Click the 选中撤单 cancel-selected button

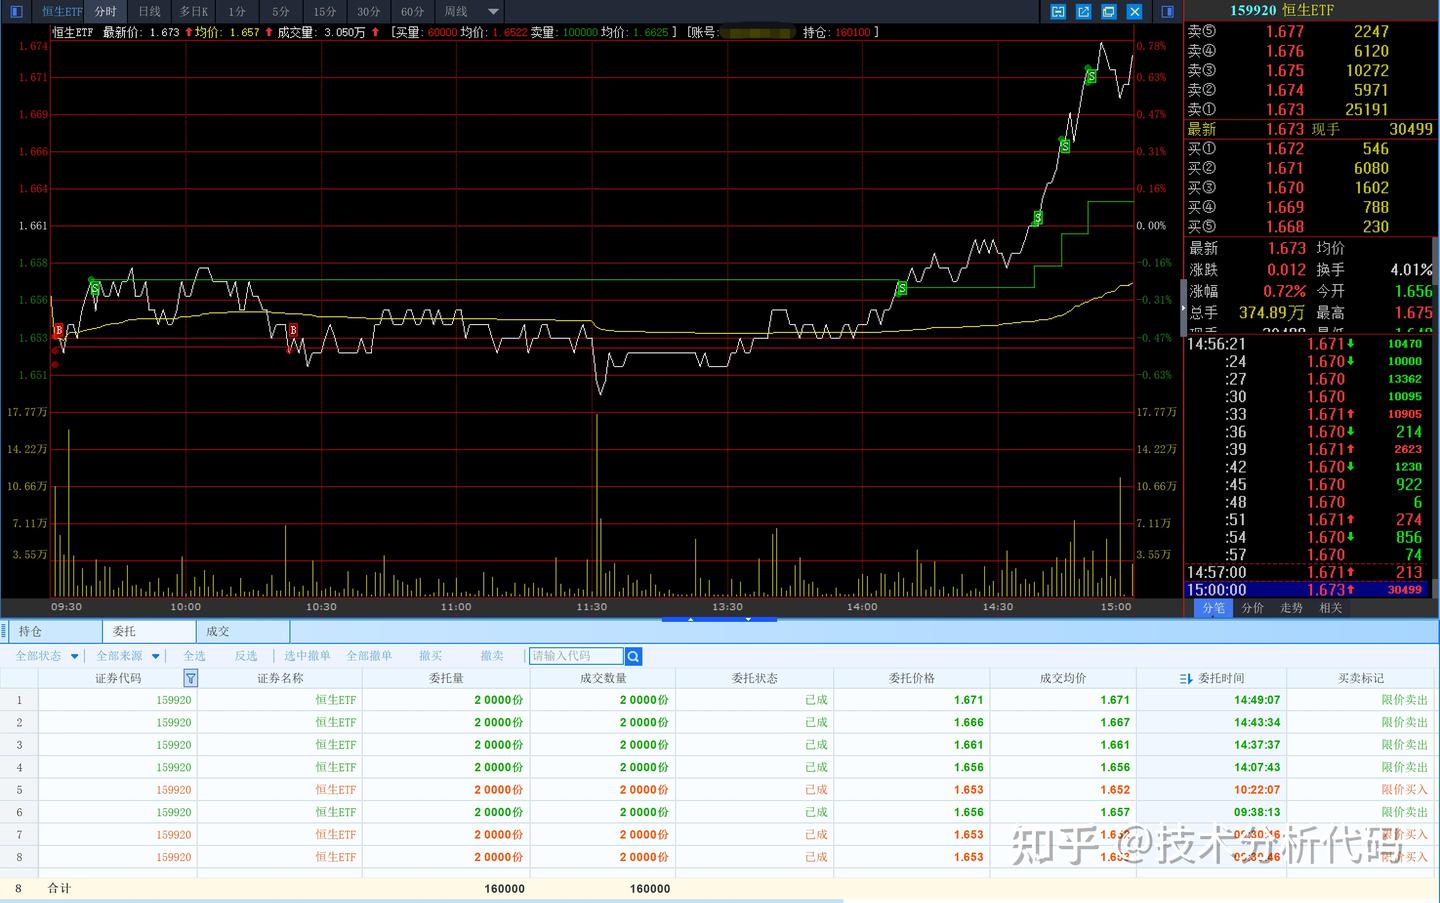click(307, 656)
